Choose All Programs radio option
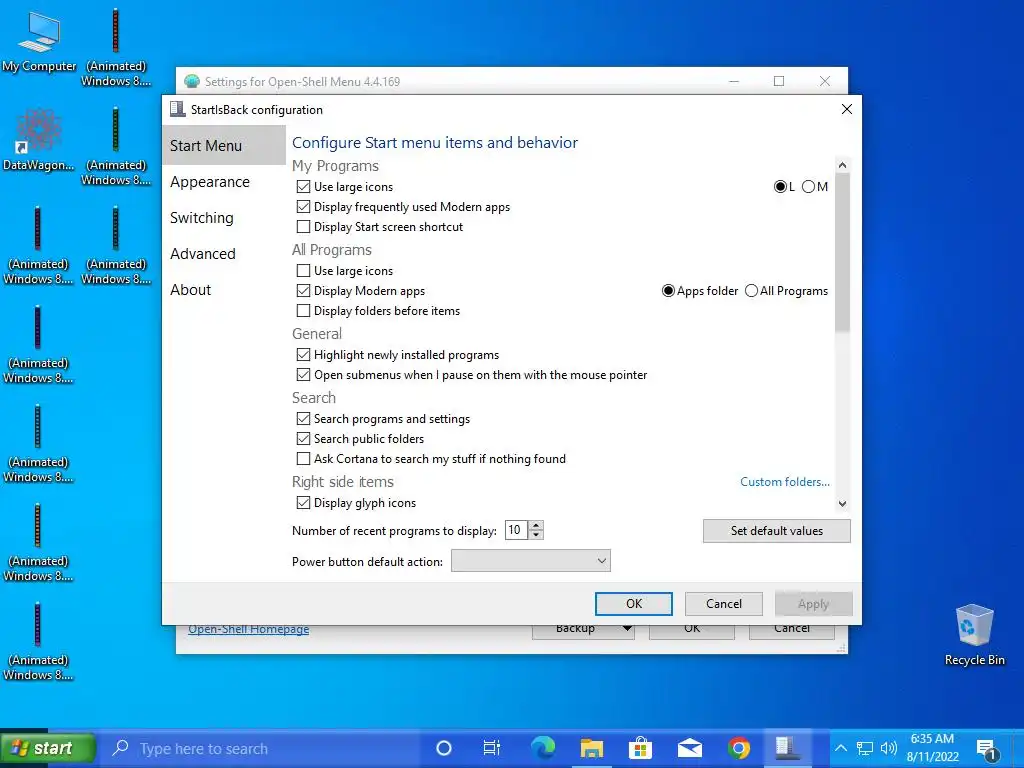This screenshot has width=1024, height=768. pos(752,291)
